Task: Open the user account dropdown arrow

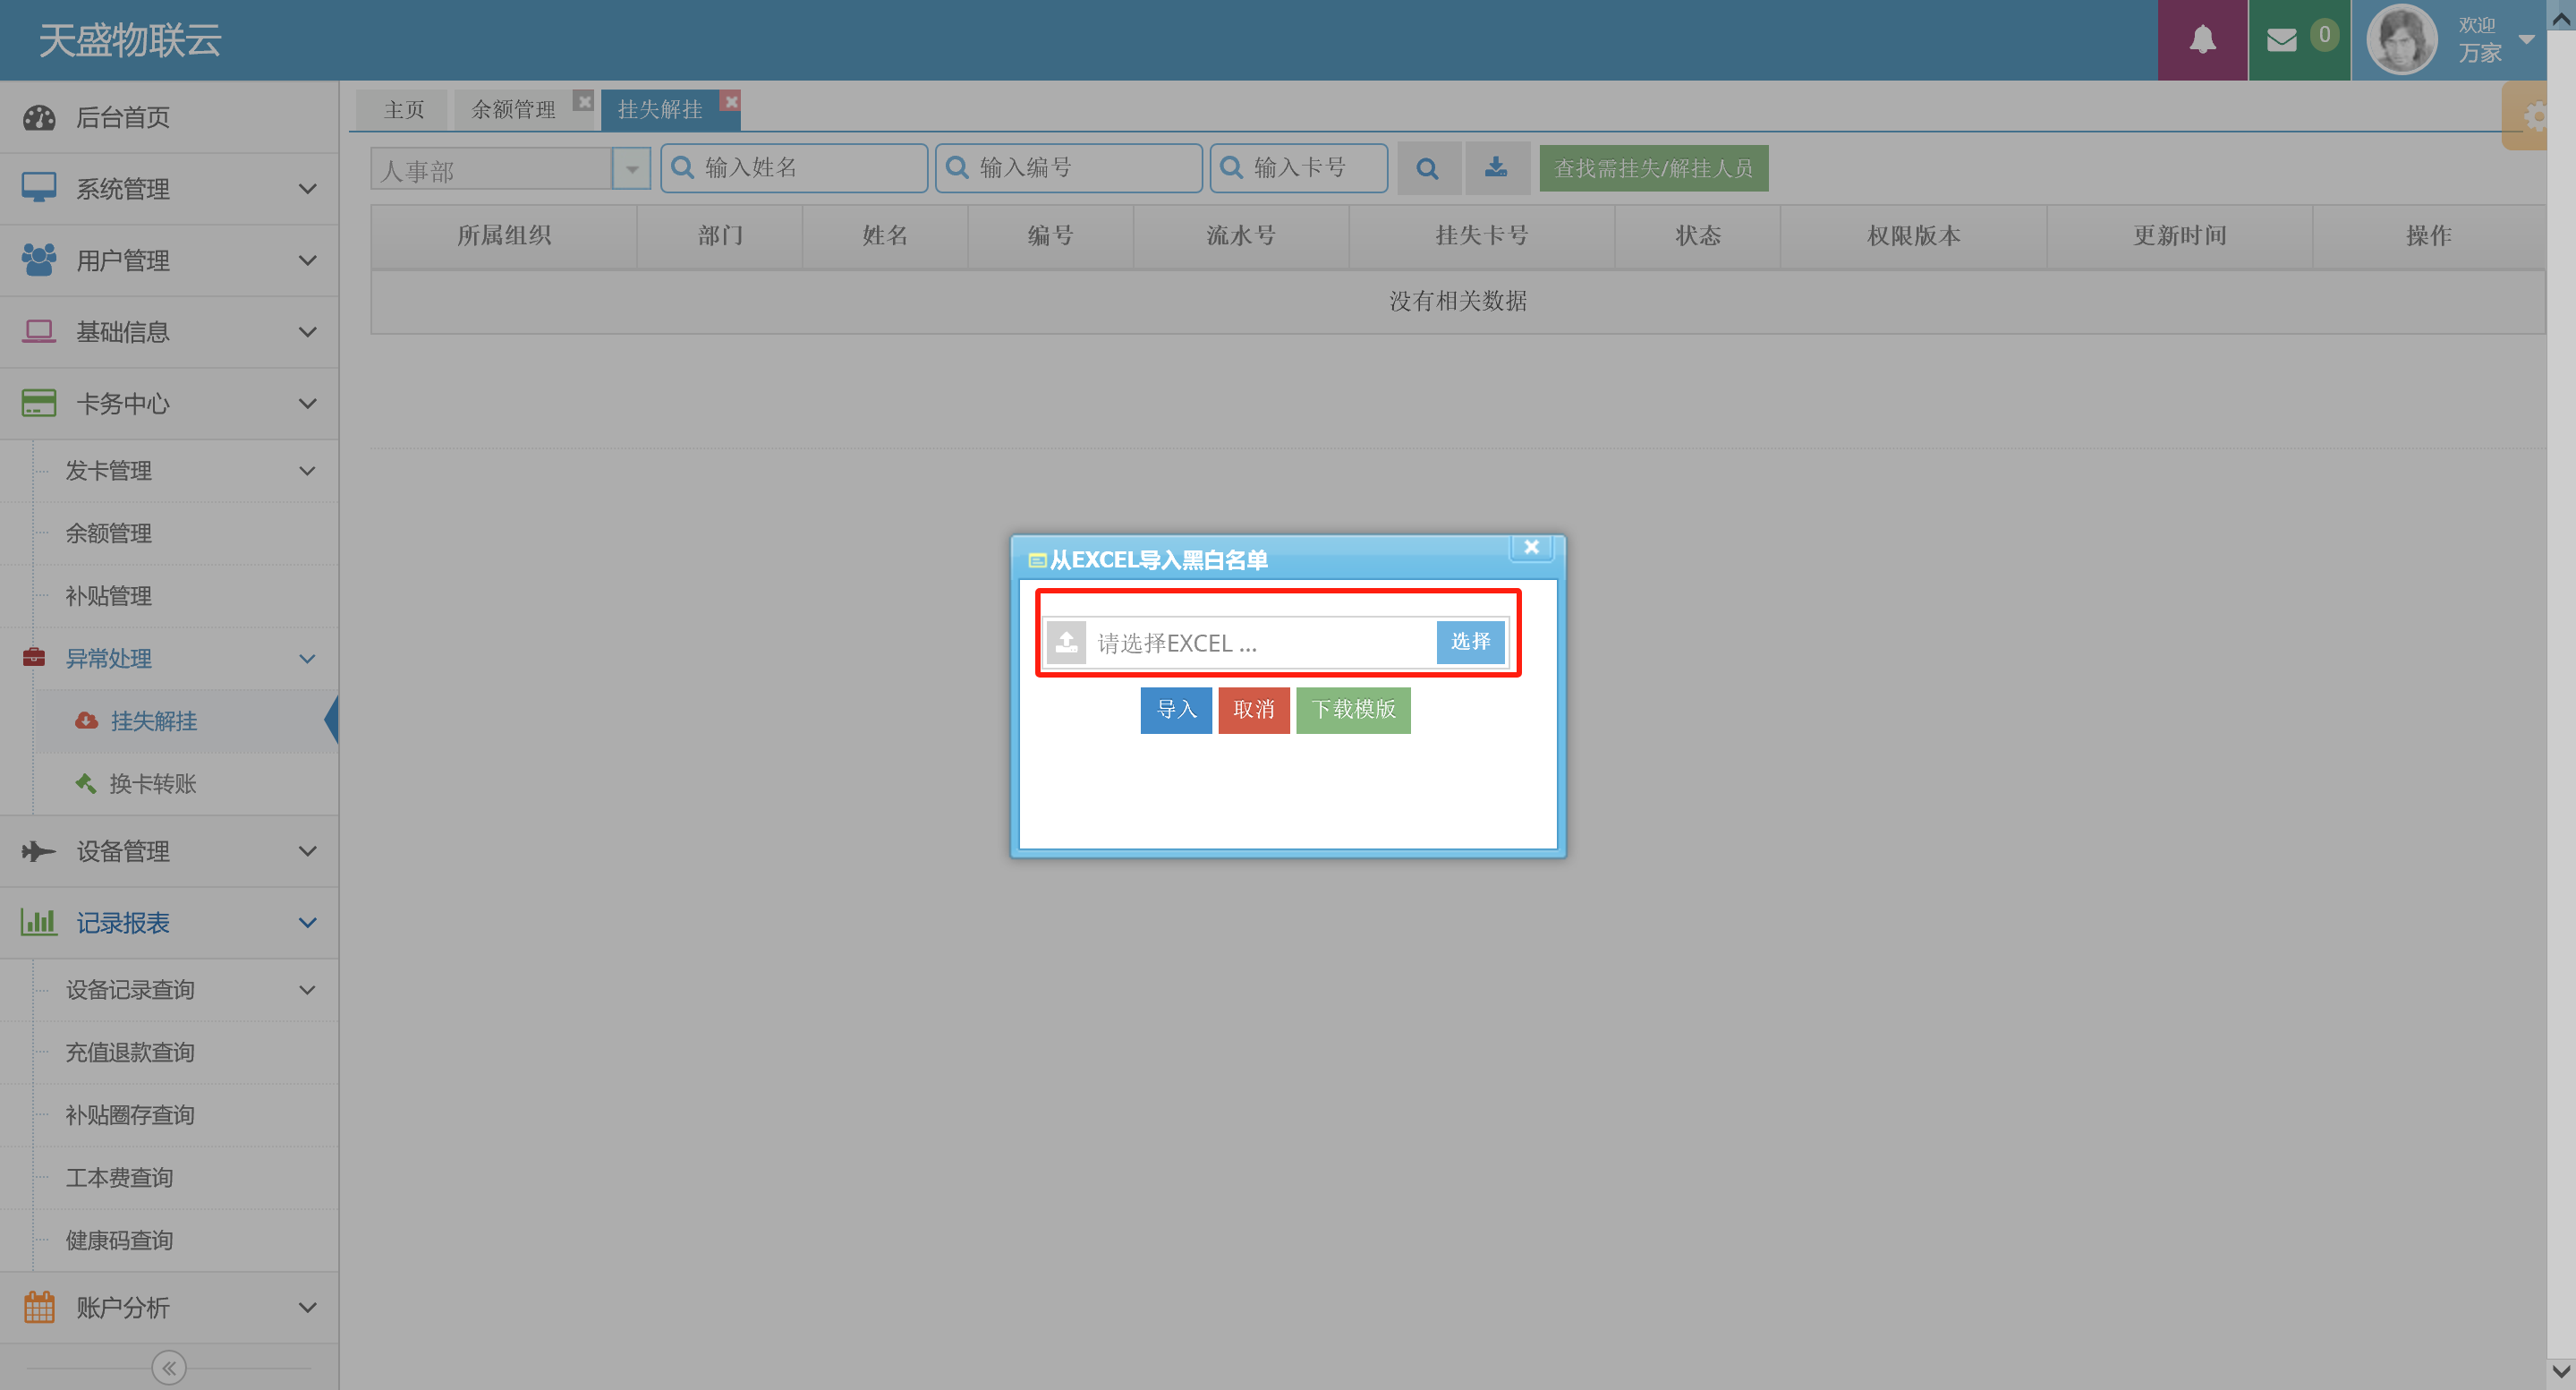Action: [2526, 40]
